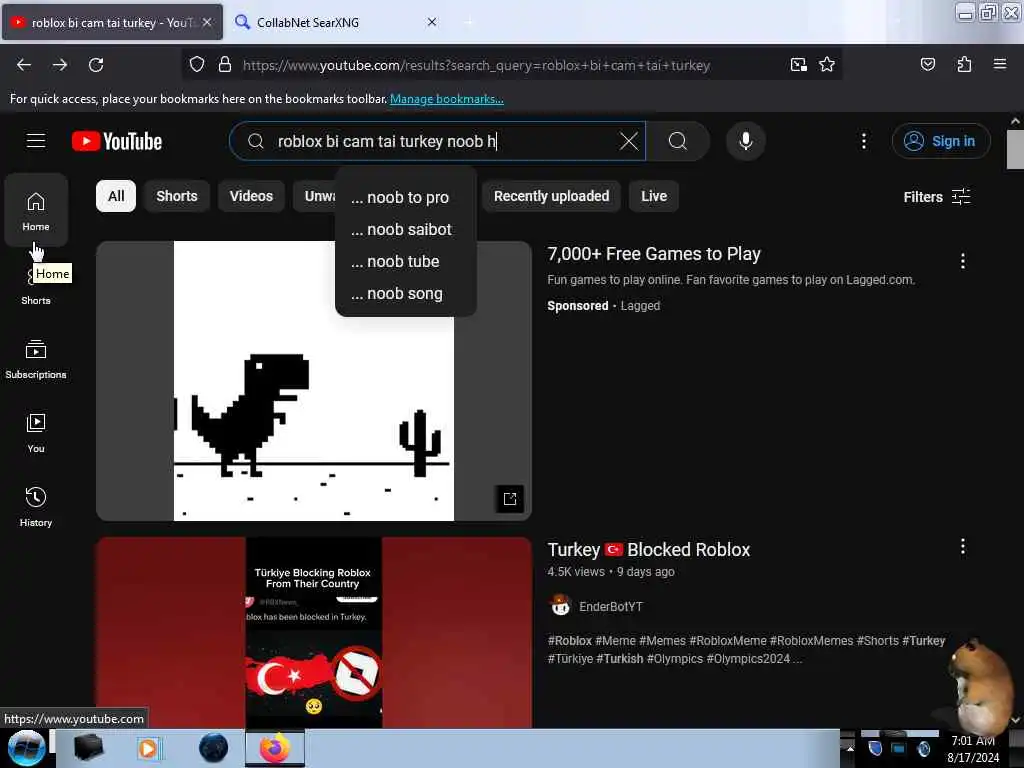Screen dimensions: 1024x768
Task: Start voice search with the microphone icon
Action: pos(745,141)
